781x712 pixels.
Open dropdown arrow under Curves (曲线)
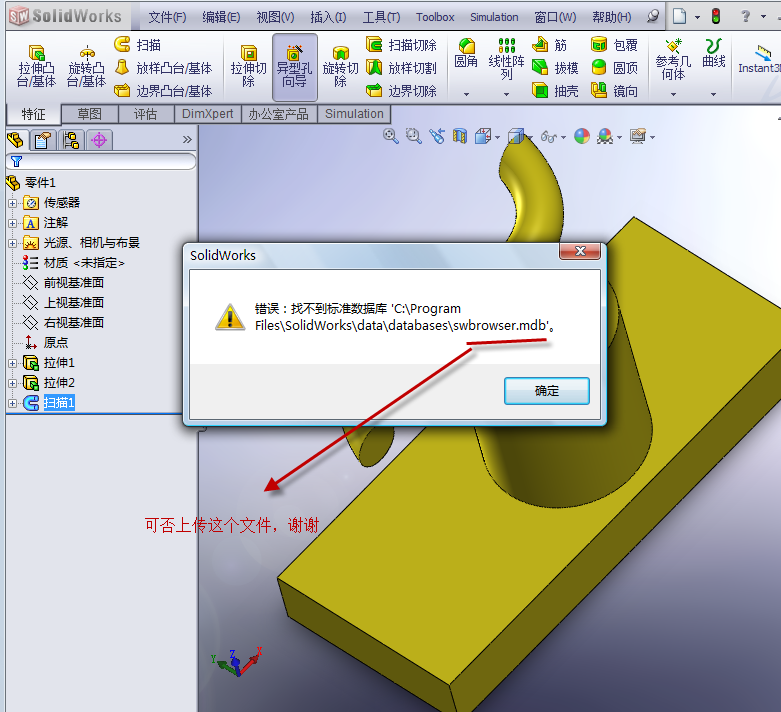click(x=713, y=94)
